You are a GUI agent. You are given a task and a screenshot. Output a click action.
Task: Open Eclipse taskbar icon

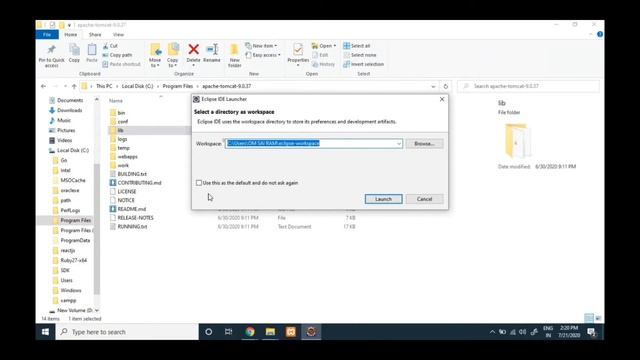point(311,332)
